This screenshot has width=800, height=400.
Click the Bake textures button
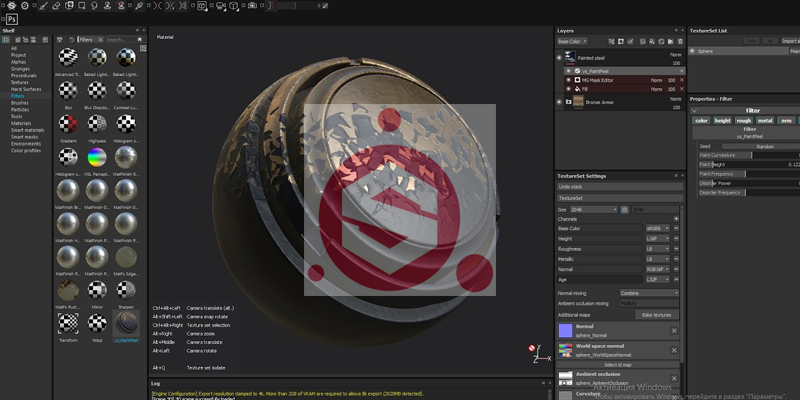657,315
